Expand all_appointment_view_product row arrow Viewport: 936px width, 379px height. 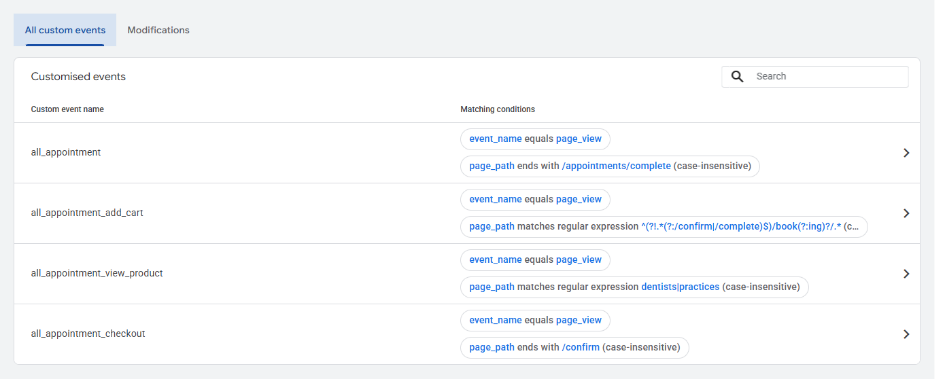coord(906,274)
